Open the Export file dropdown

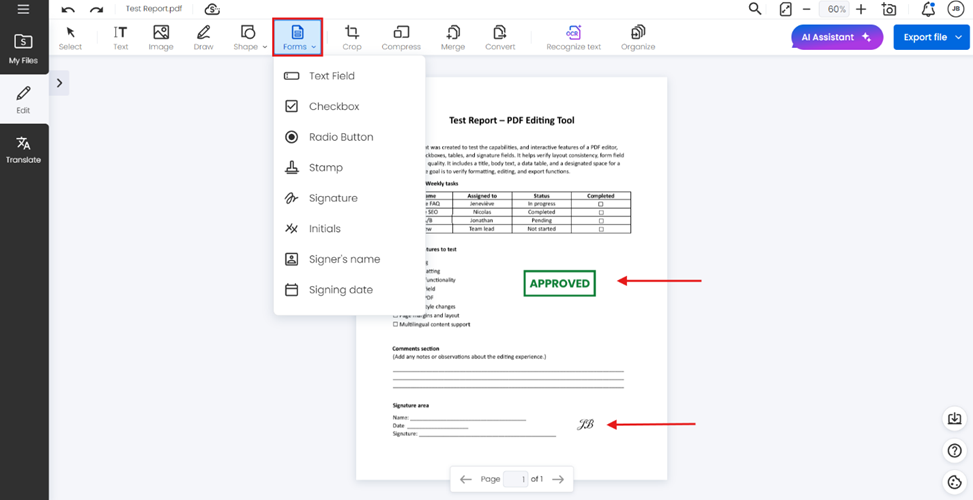[x=931, y=37]
